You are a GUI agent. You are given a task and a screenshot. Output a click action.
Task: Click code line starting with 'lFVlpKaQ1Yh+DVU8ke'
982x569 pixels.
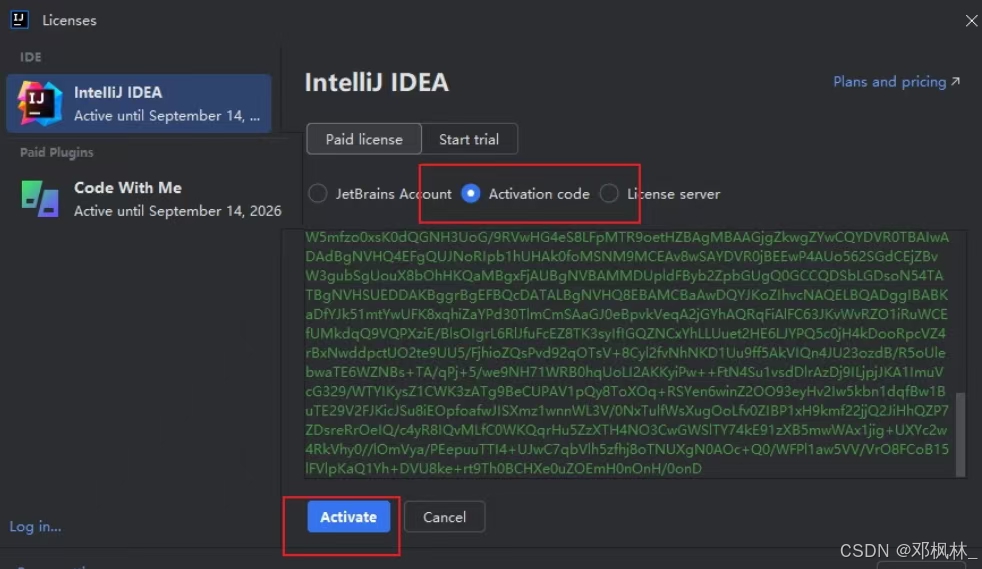[x=504, y=468]
